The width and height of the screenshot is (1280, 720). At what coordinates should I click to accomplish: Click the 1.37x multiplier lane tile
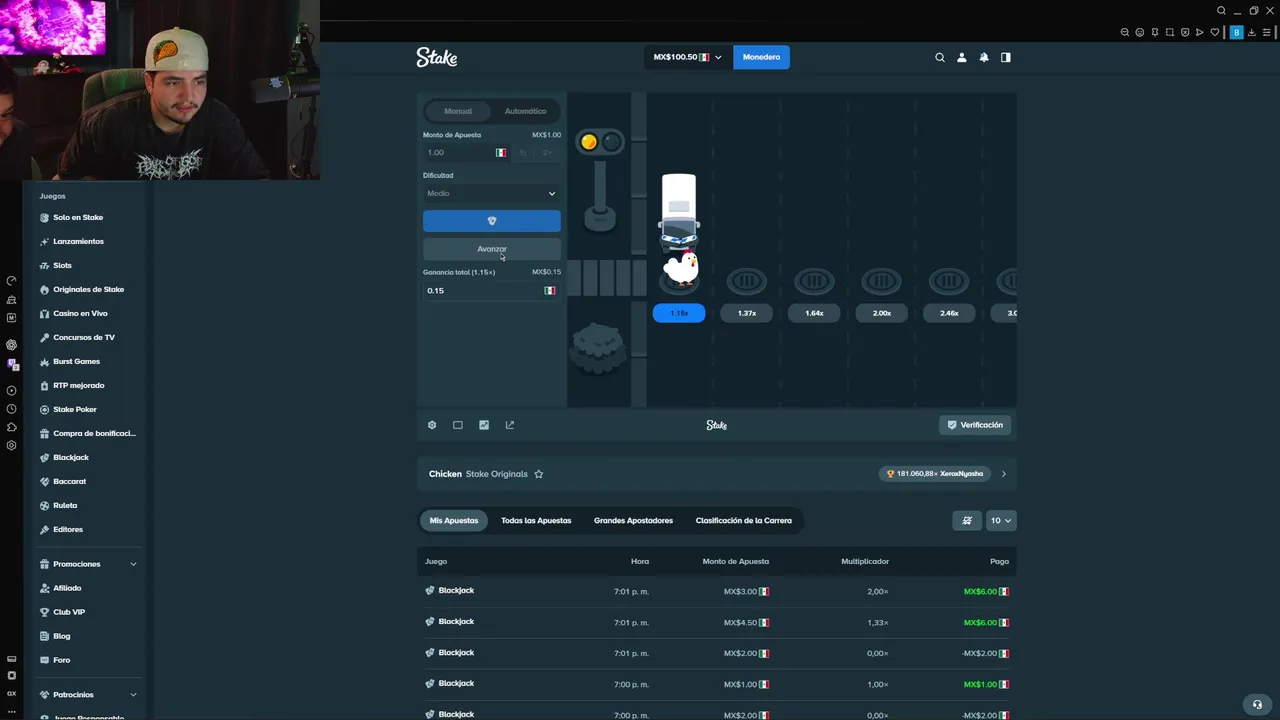(x=747, y=313)
